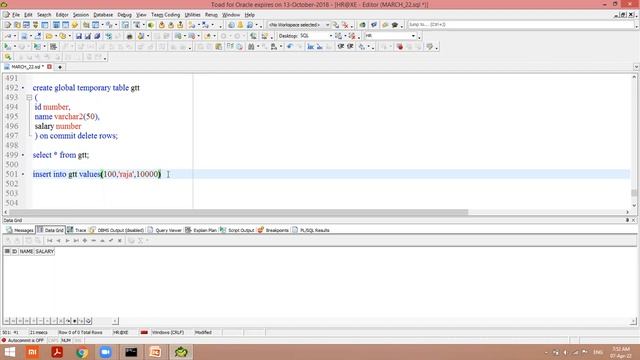The width and height of the screenshot is (640, 360).
Task: Click the globe icon on top toolbar
Action: [x=231, y=25]
